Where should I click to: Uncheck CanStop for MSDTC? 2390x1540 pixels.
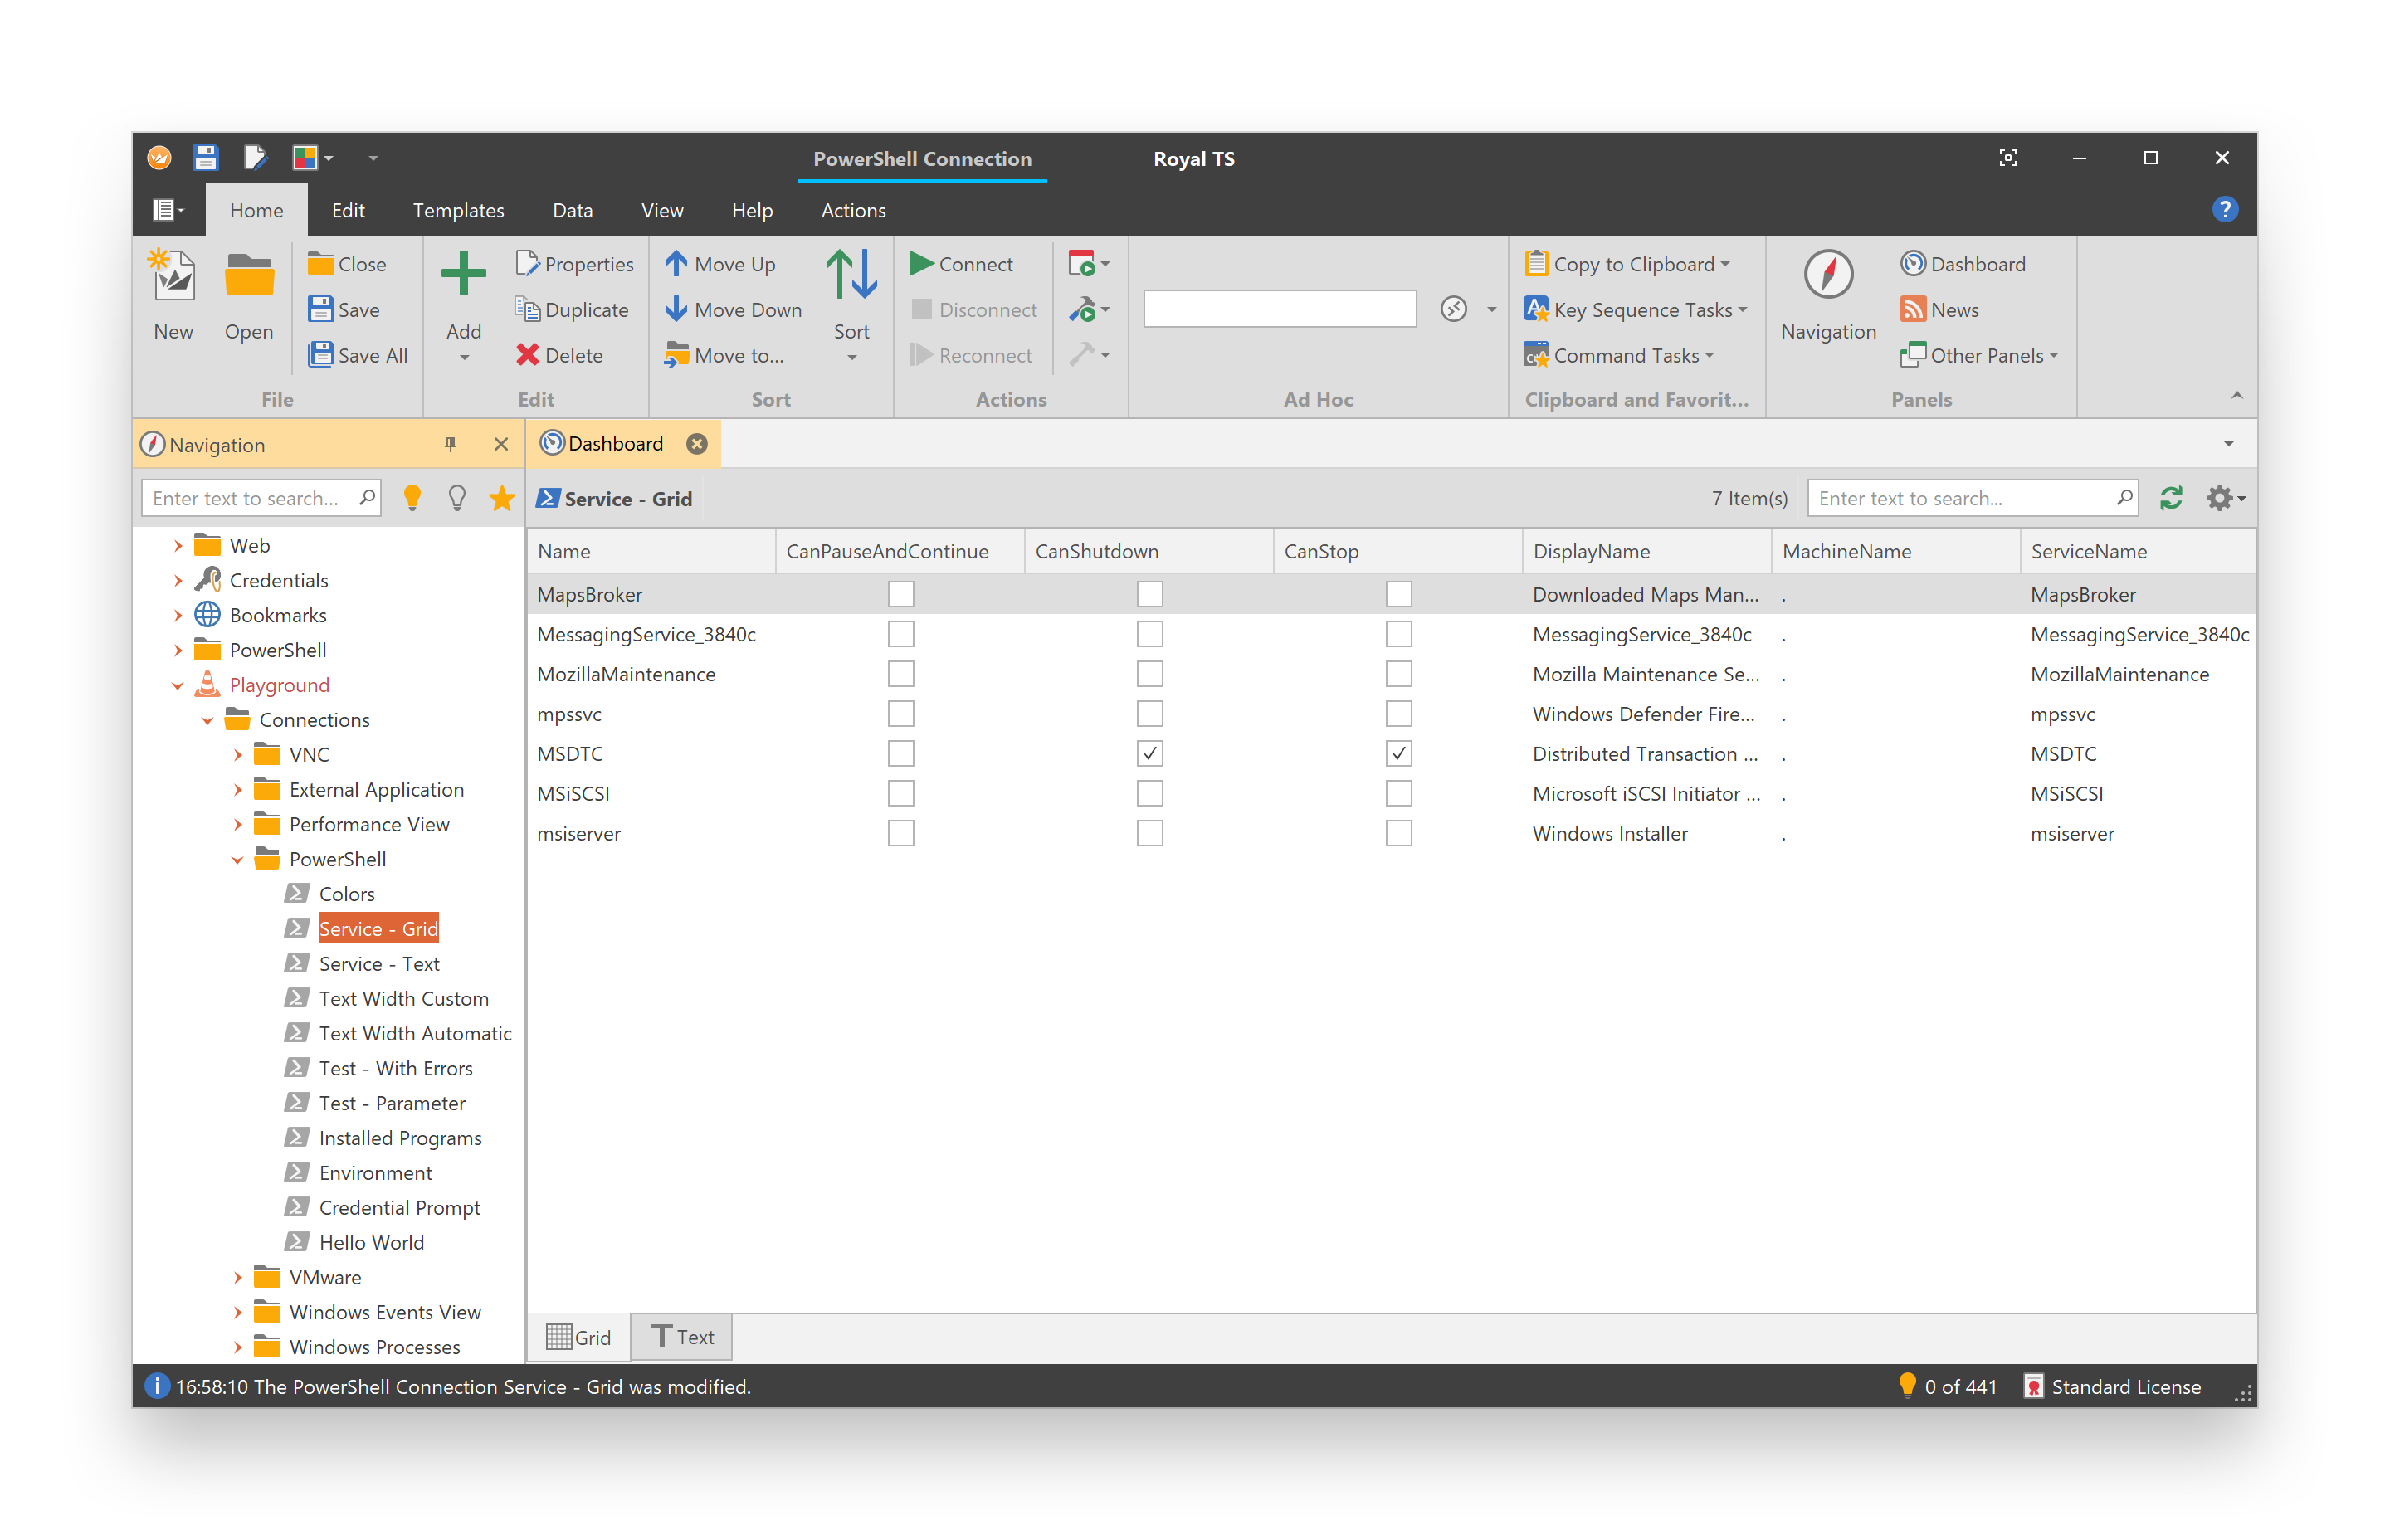pyautogui.click(x=1398, y=753)
